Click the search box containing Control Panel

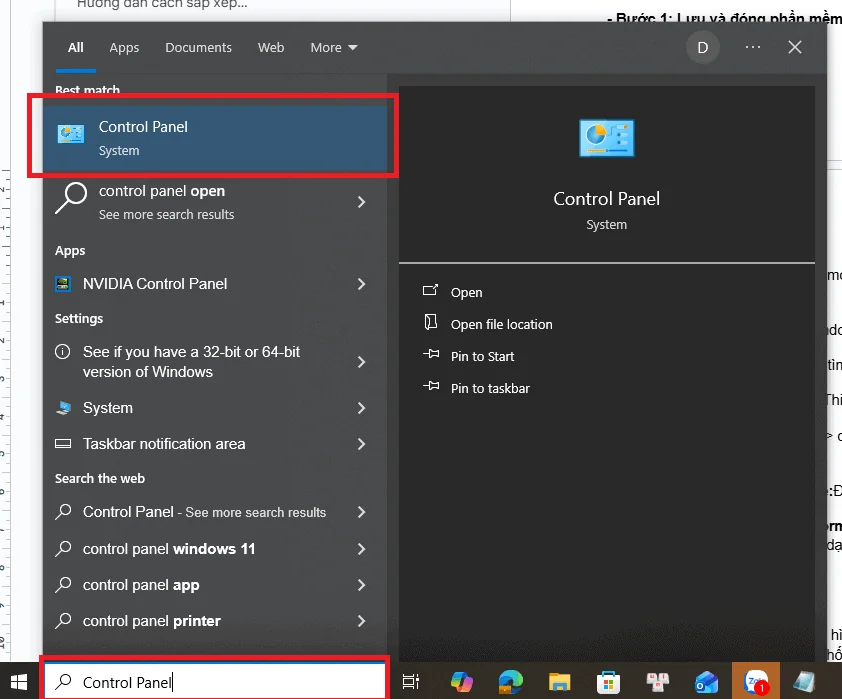(215, 682)
